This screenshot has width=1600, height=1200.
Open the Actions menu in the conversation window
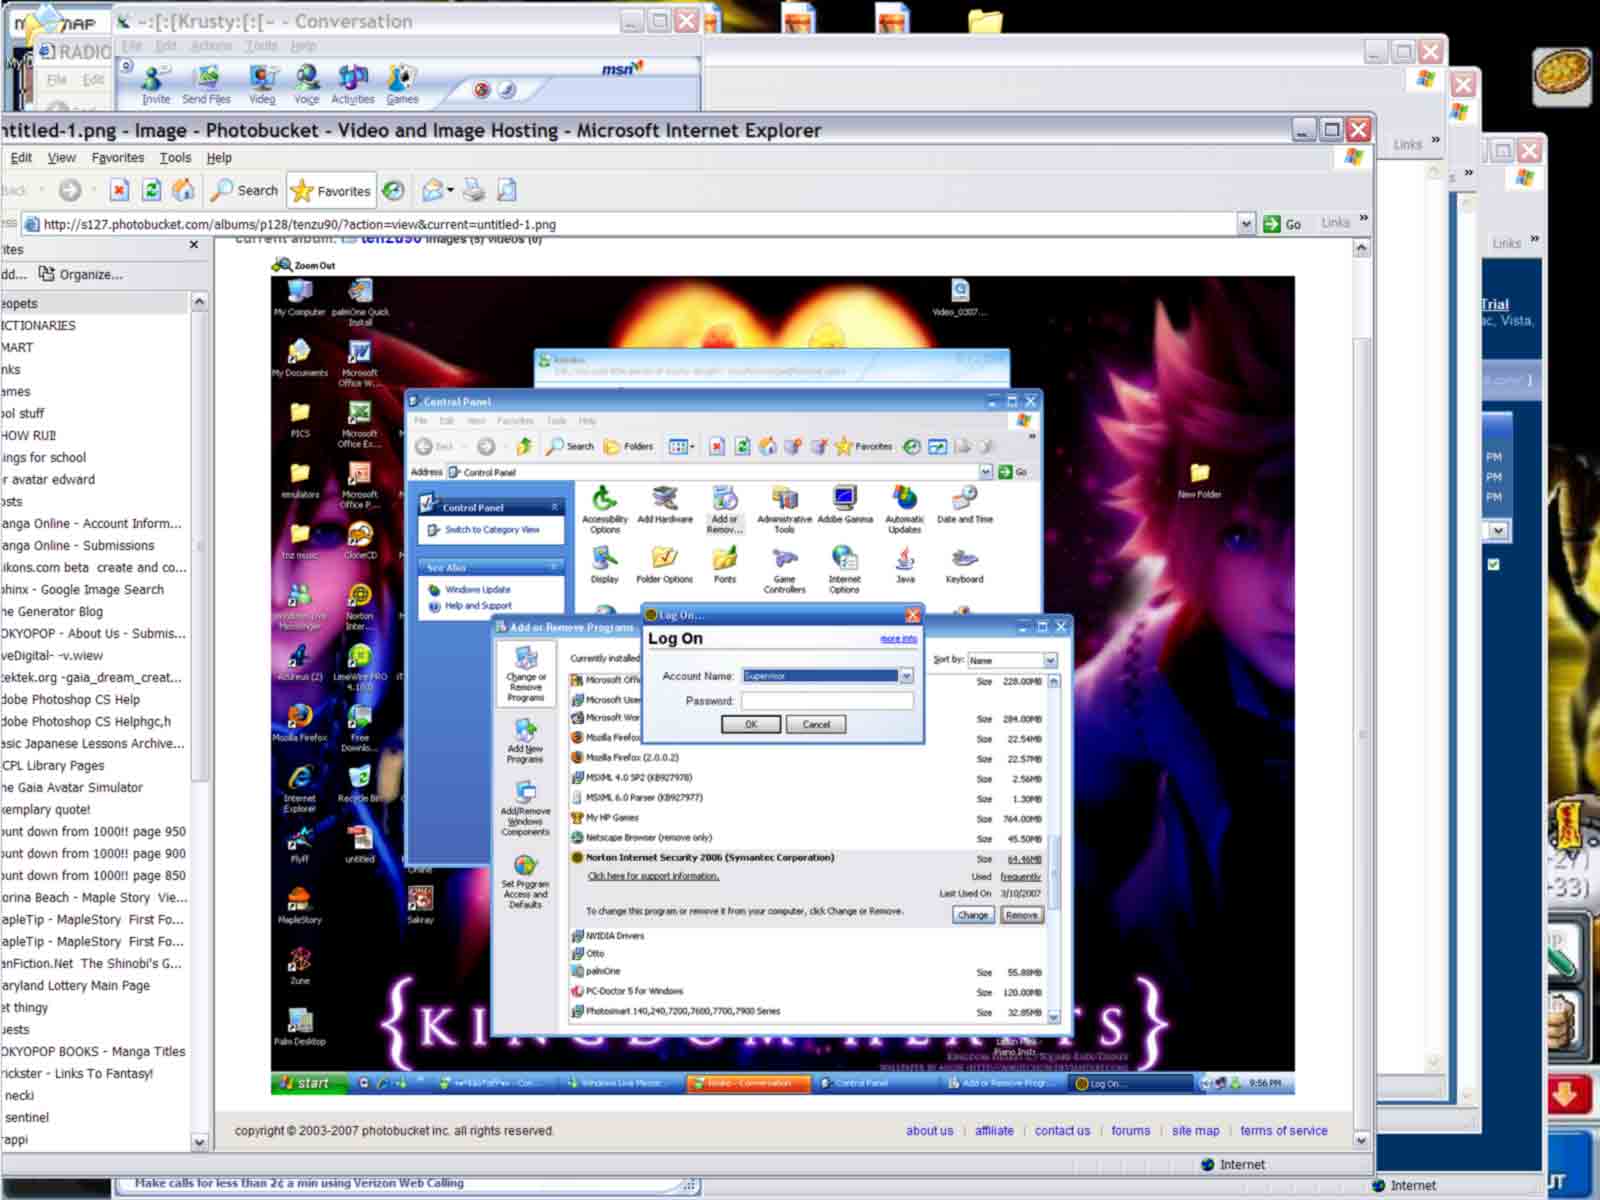[211, 46]
